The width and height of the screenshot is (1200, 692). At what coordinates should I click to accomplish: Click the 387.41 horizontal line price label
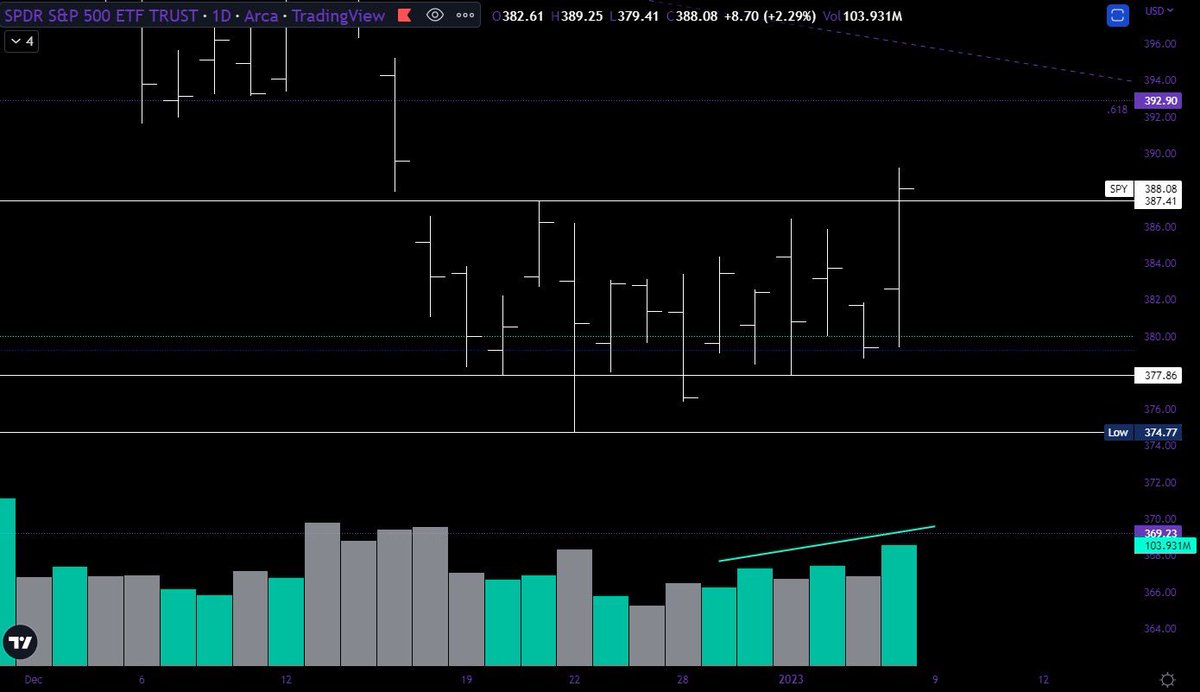1159,201
